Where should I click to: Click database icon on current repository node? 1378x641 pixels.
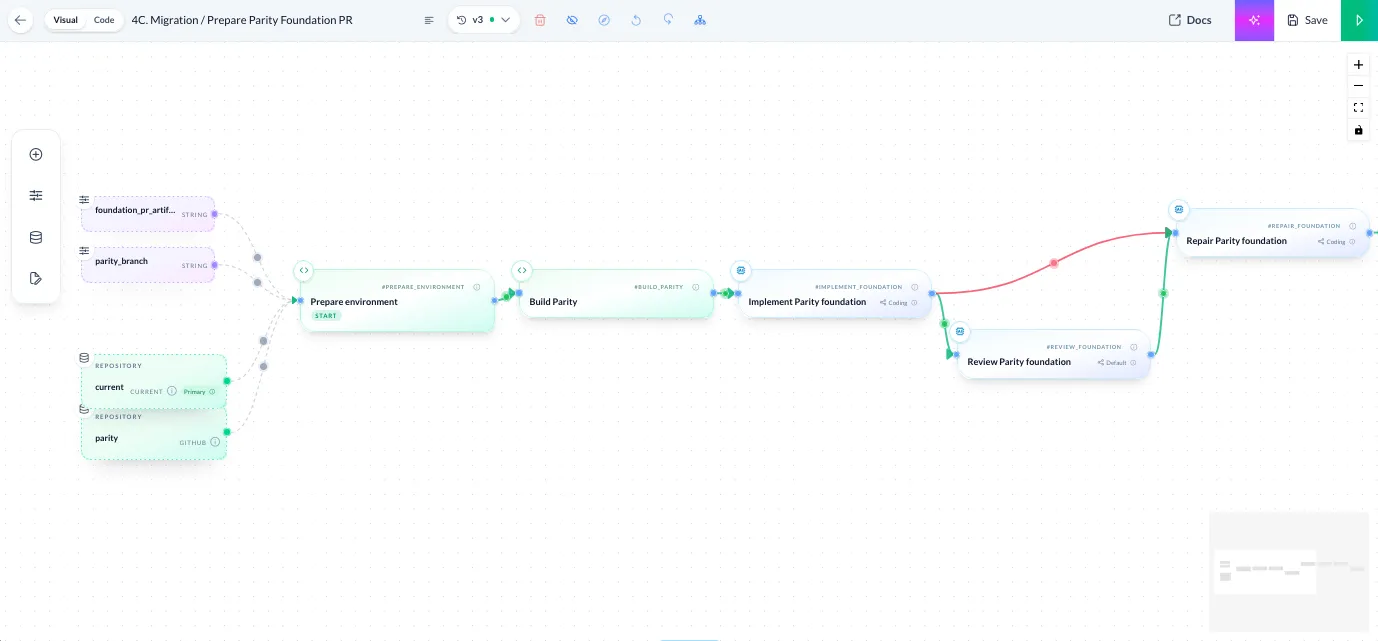(x=84, y=357)
